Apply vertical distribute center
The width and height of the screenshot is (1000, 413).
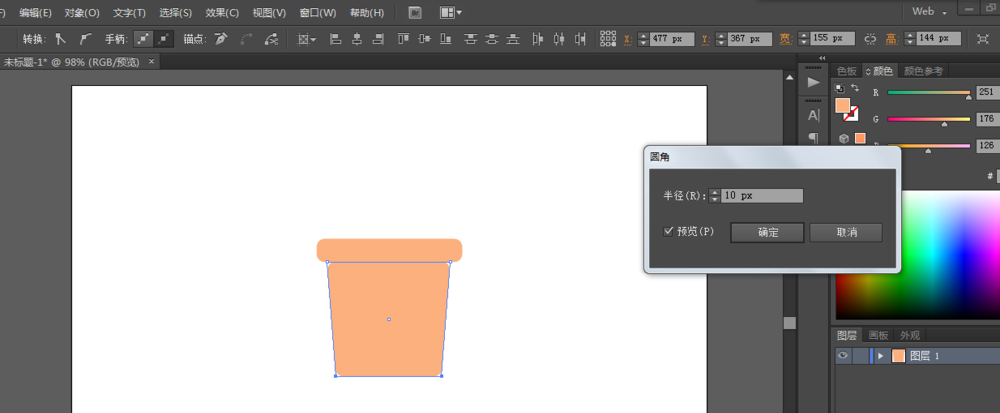(492, 40)
